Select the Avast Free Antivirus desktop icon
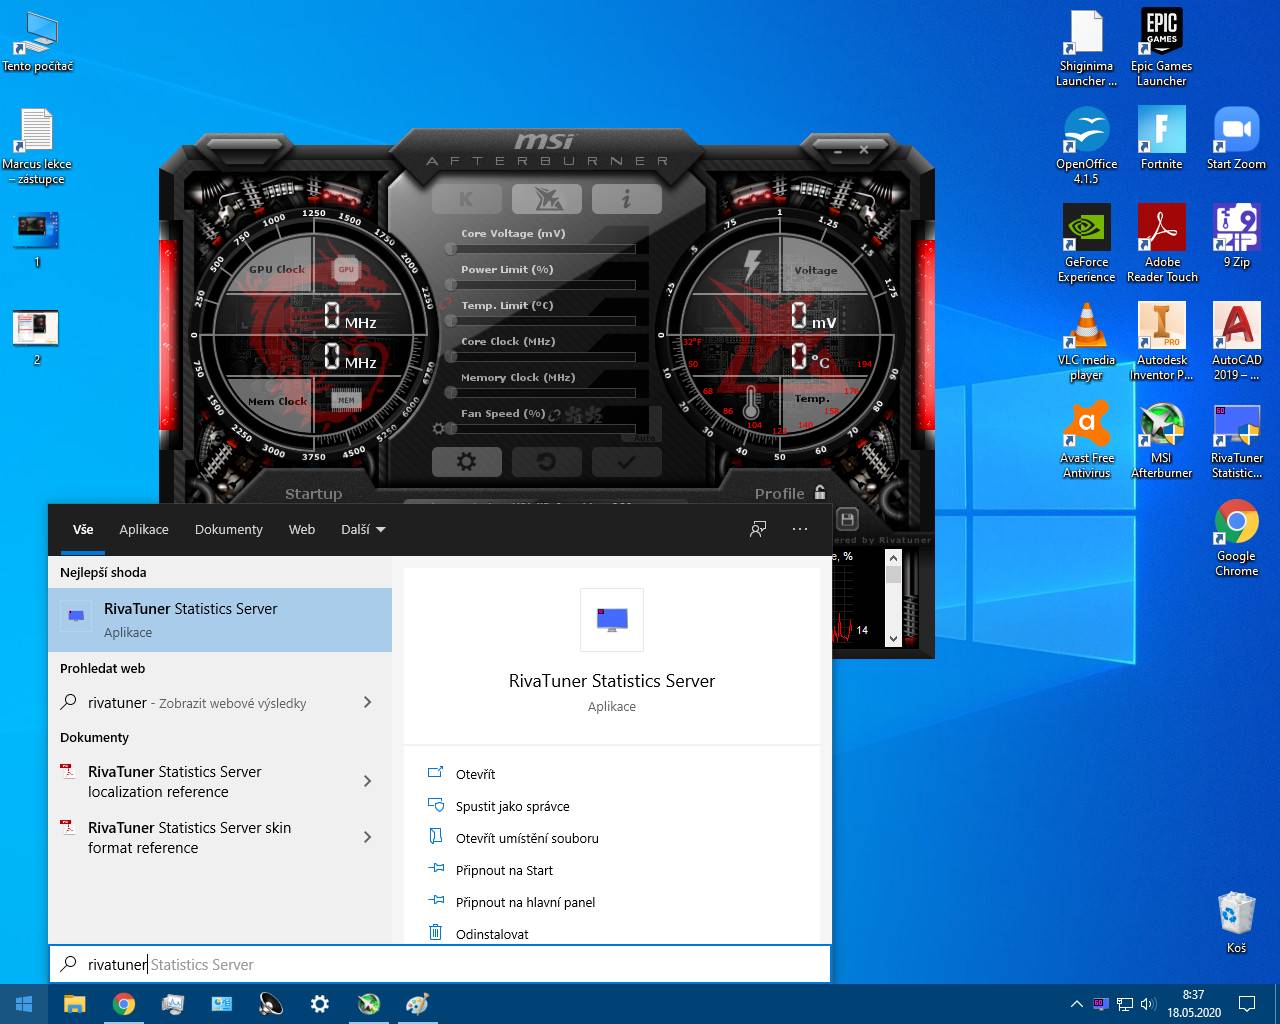This screenshot has height=1024, width=1280. coord(1086,439)
